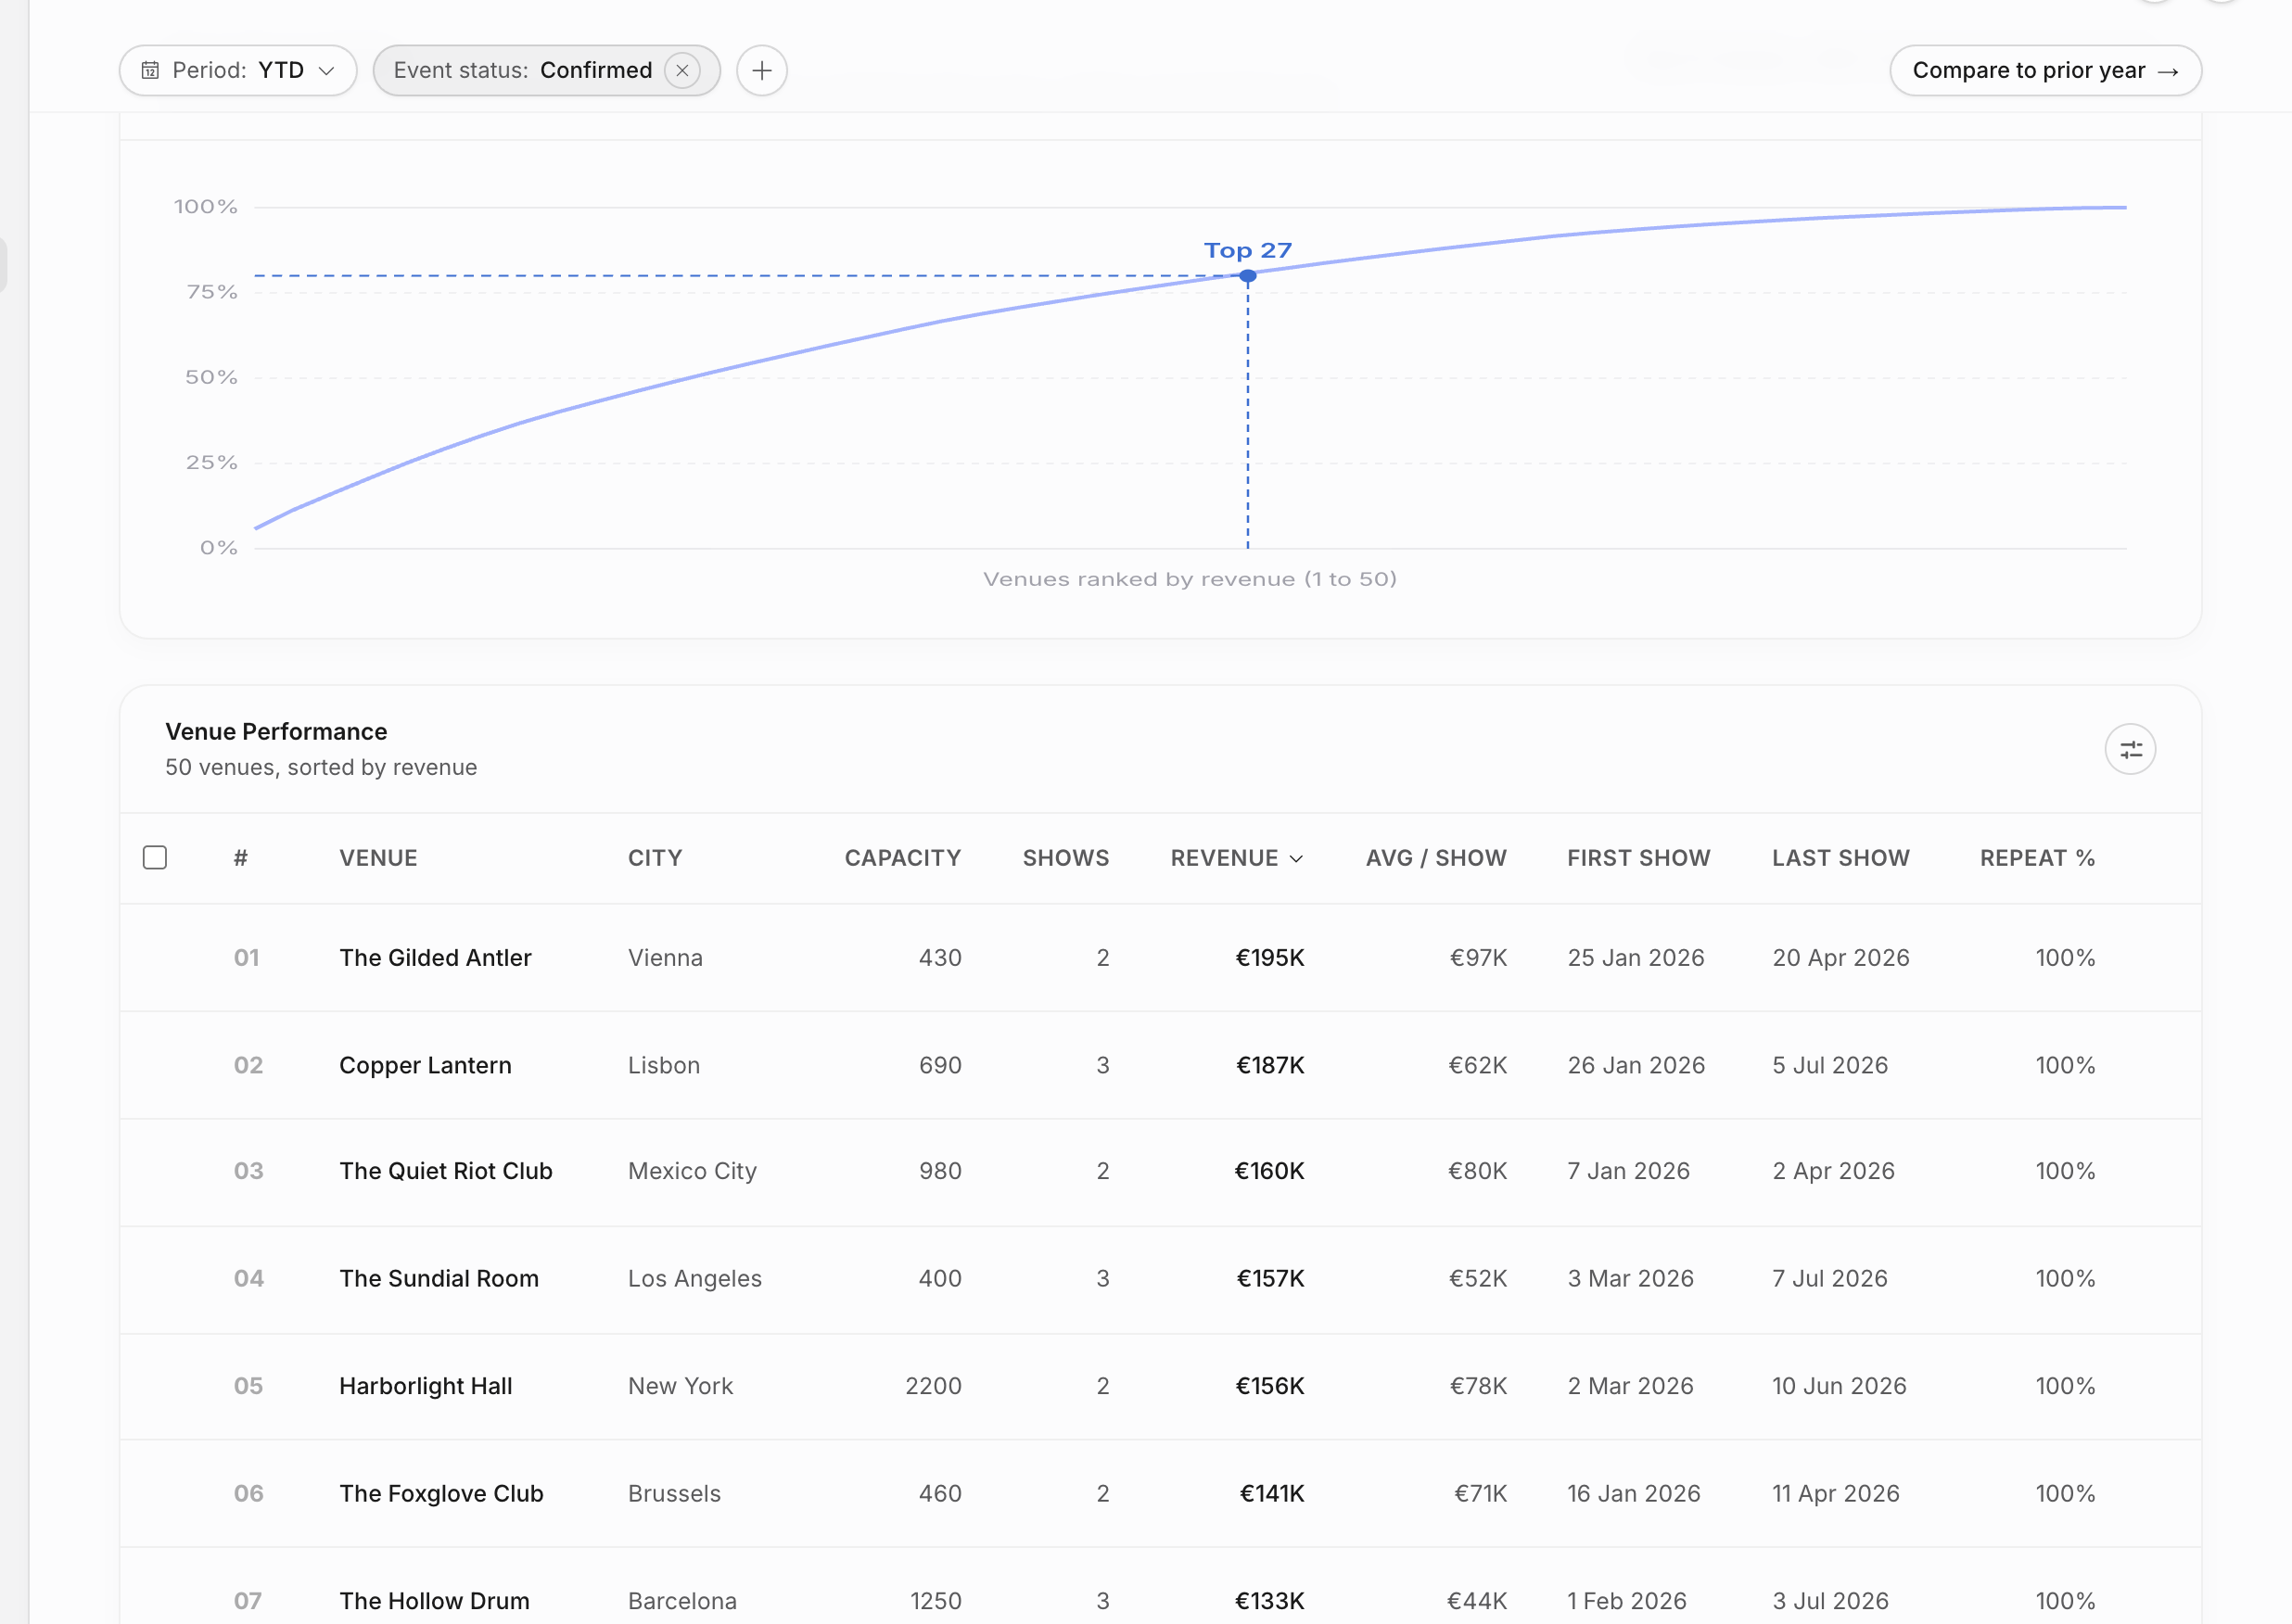Screen dimensions: 2292x1624
Task: Open the table settings sliders icon
Action: click(2130, 749)
